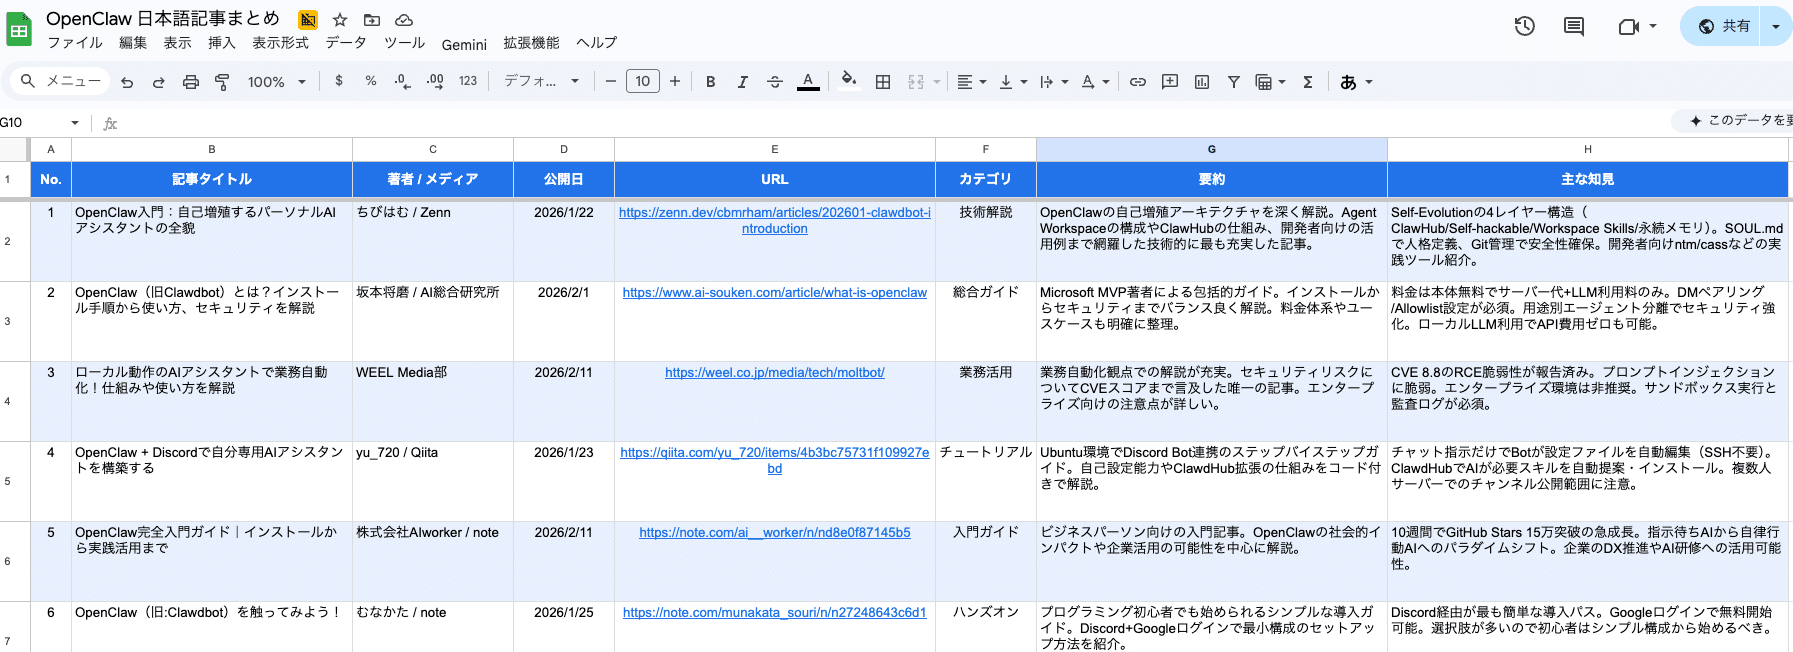Image resolution: width=1793 pixels, height=652 pixels.
Task: Toggle bold formatting
Action: (710, 82)
